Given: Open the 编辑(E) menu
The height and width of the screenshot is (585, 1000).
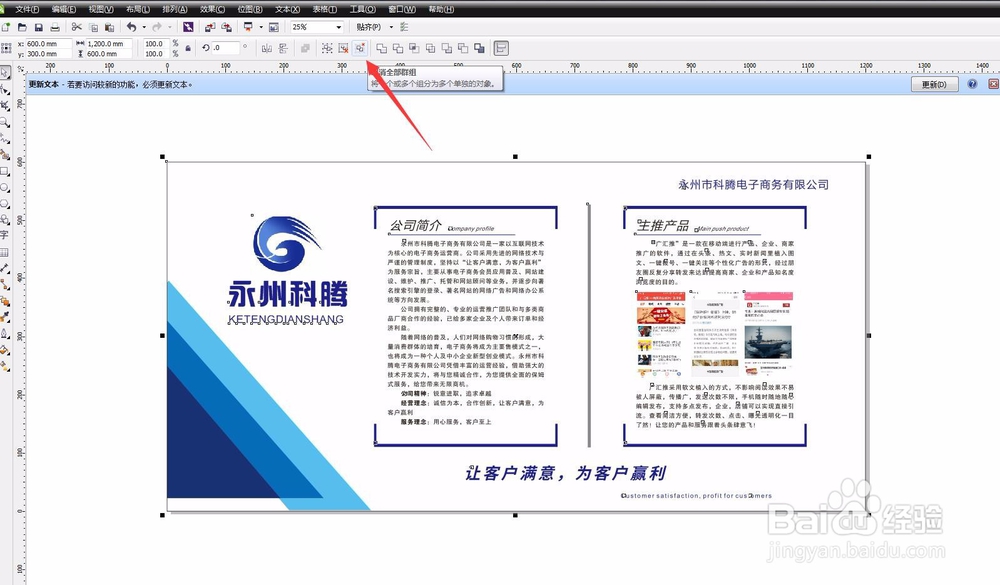Looking at the screenshot, I should coord(64,9).
